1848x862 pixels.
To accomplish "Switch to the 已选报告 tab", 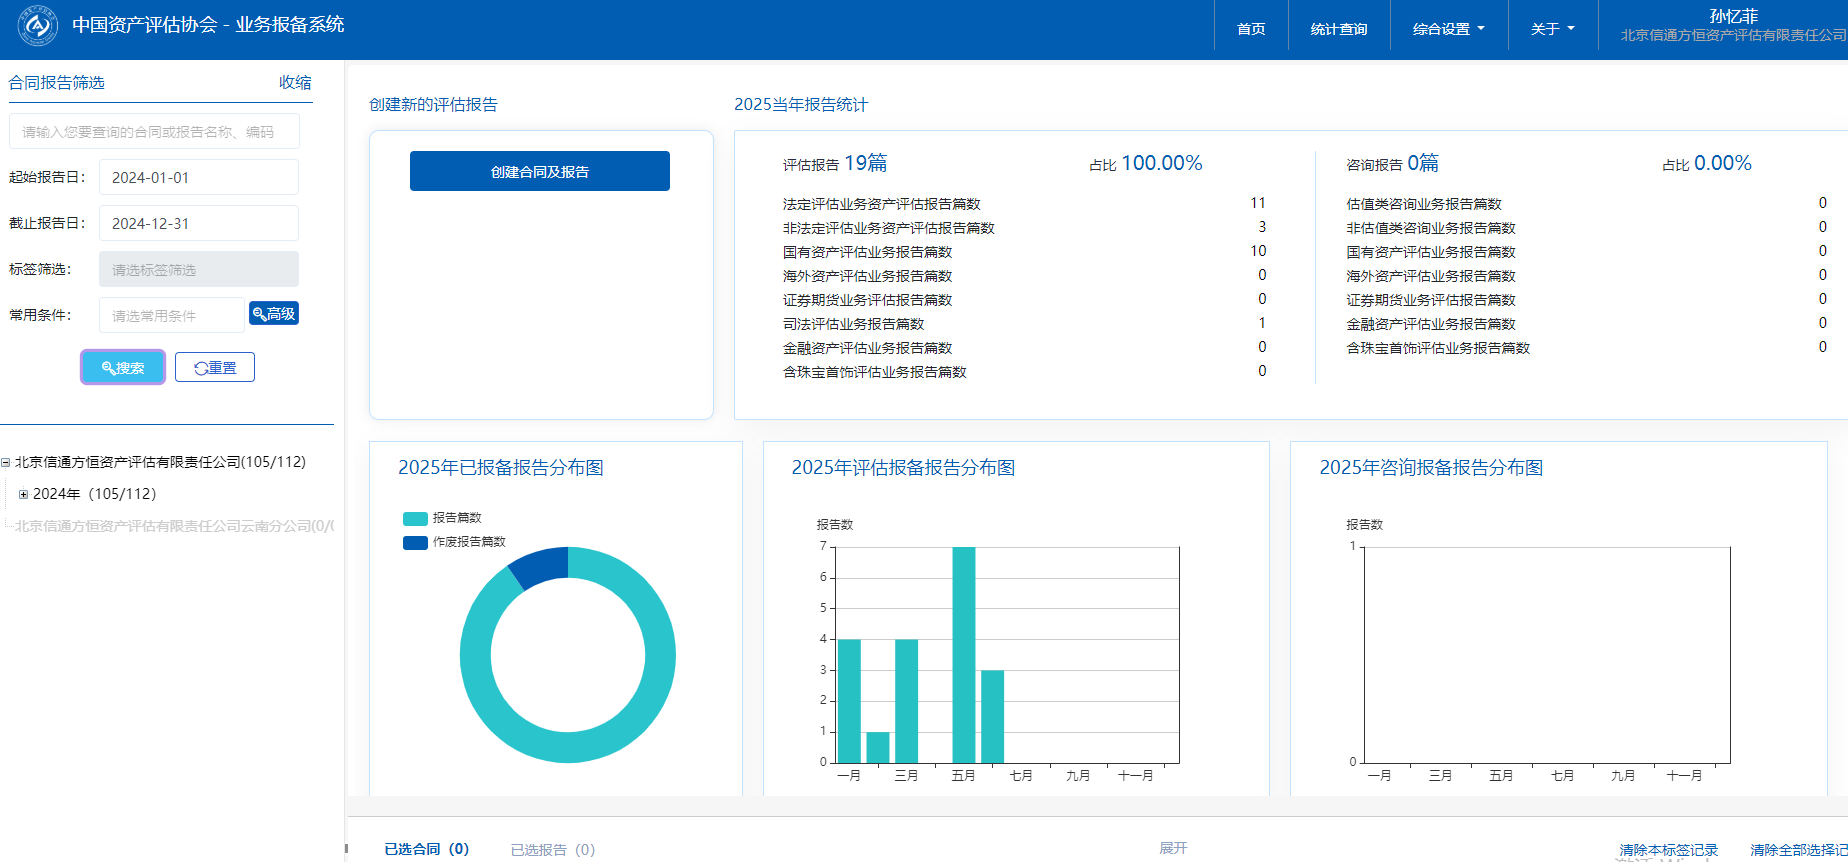I will pyautogui.click(x=552, y=849).
